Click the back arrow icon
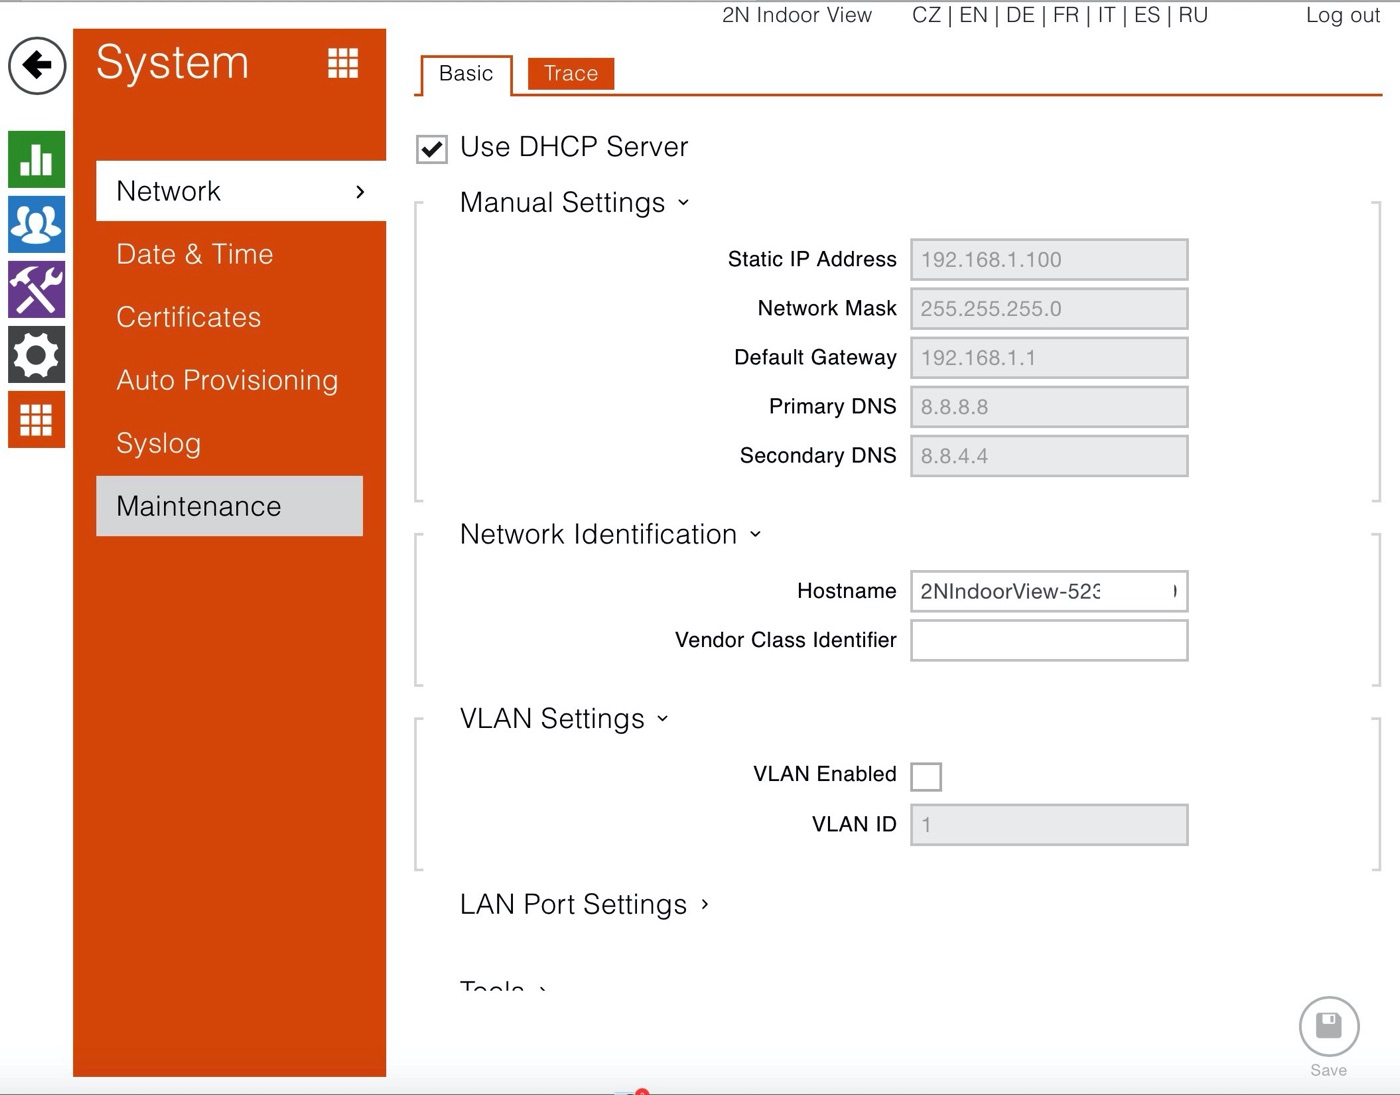Image resolution: width=1400 pixels, height=1095 pixels. pyautogui.click(x=37, y=66)
